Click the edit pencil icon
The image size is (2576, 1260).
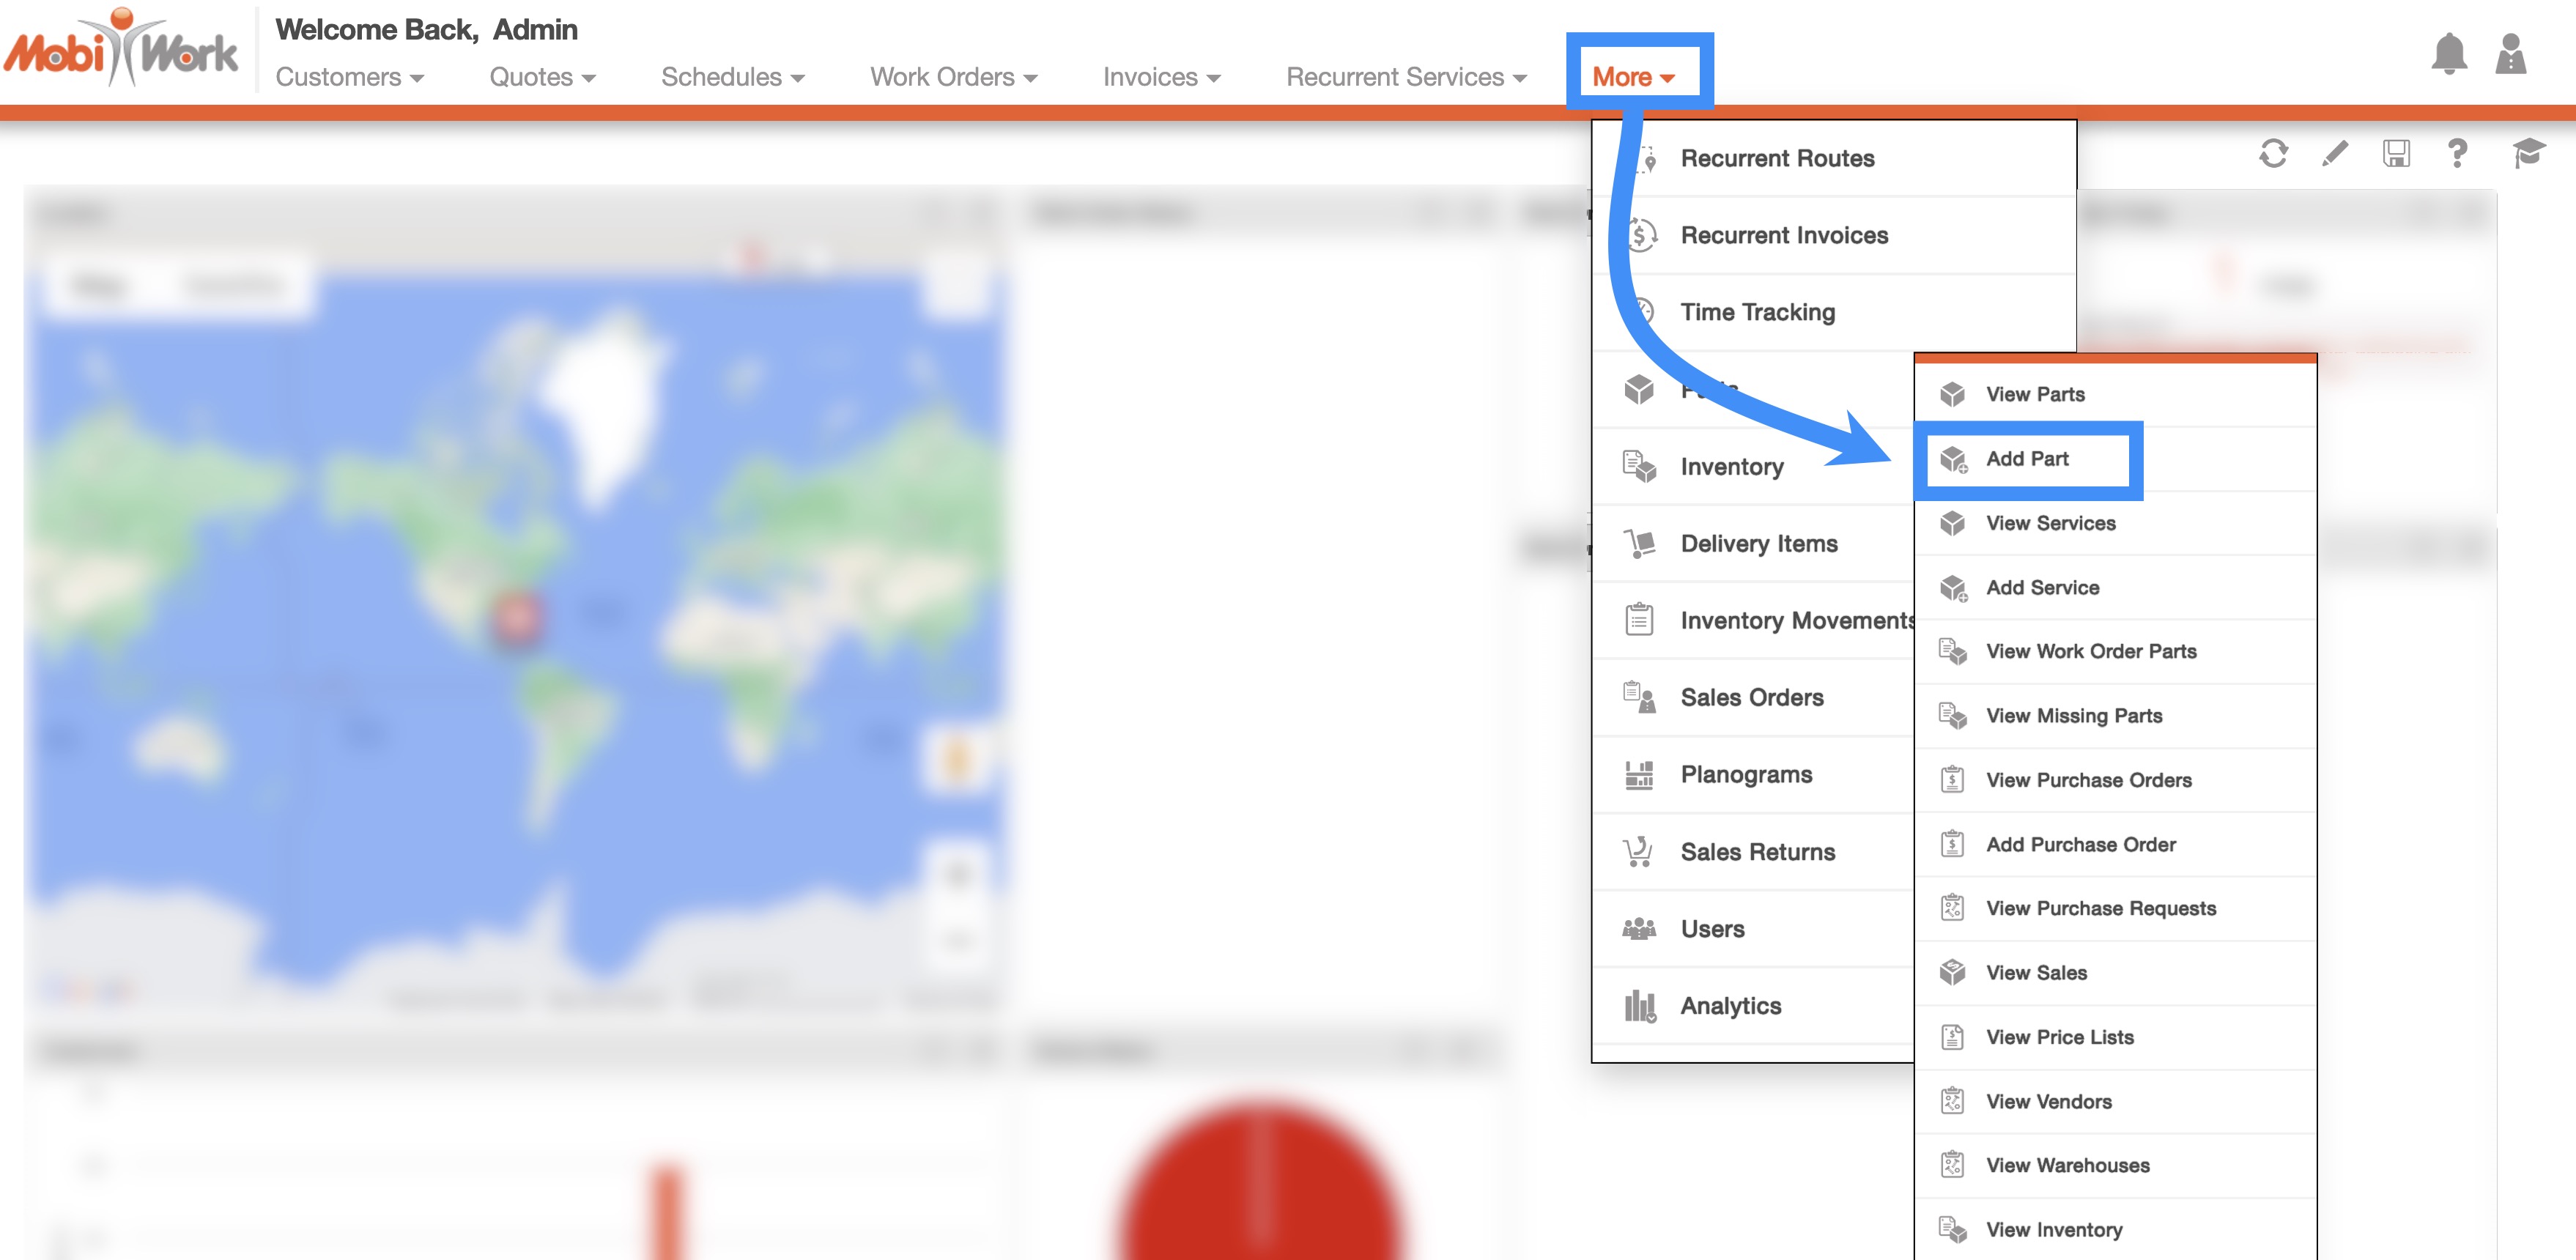pyautogui.click(x=2335, y=153)
